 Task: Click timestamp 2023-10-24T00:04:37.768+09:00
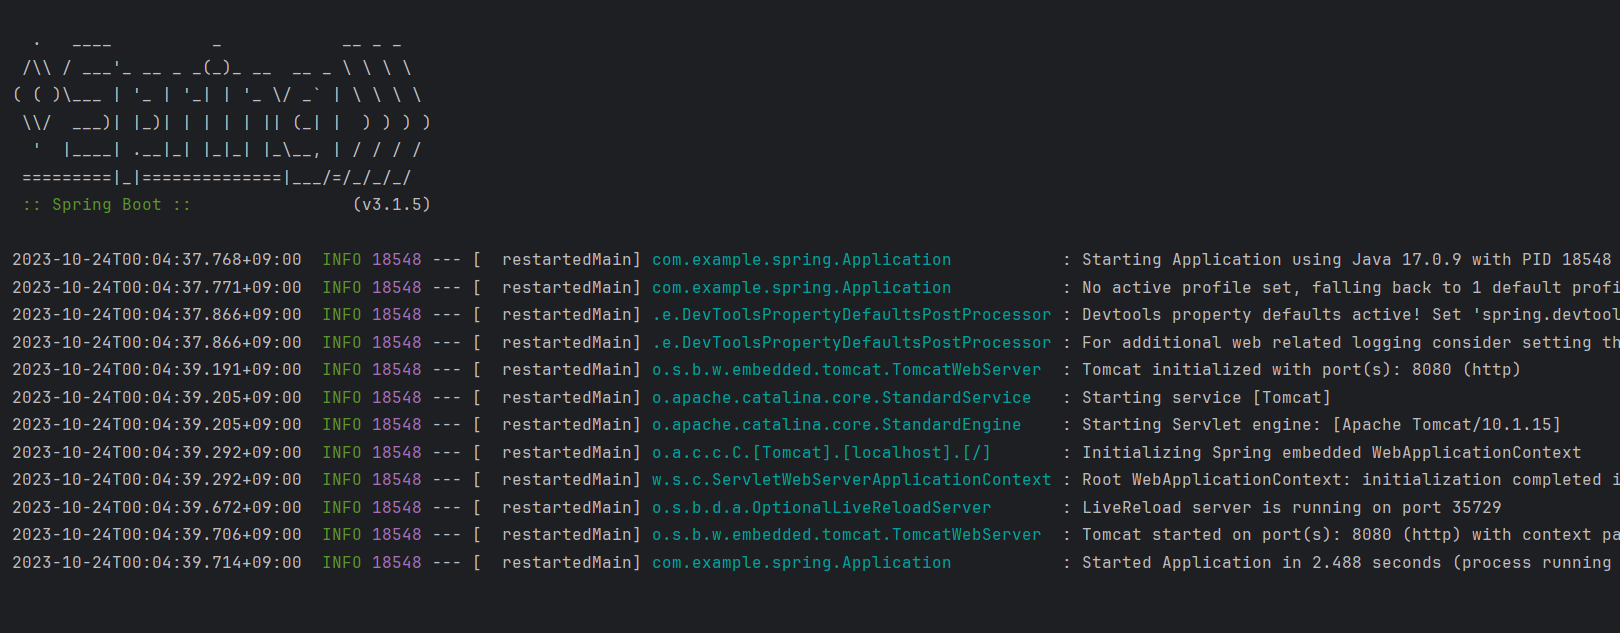[x=157, y=260]
